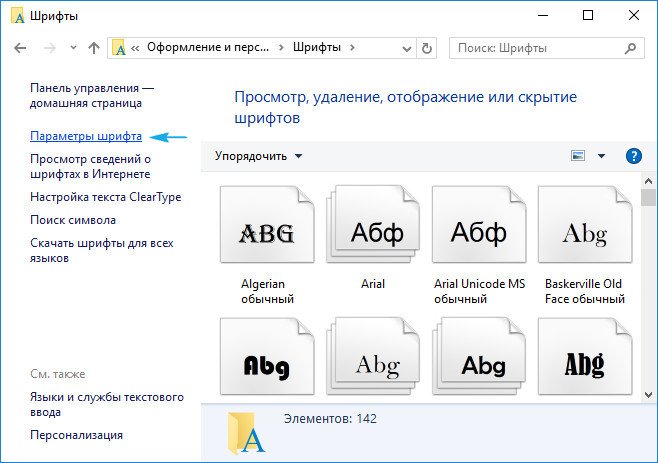Open the Упорядочить dropdown menu
Image resolution: width=658 pixels, height=463 pixels.
(258, 156)
